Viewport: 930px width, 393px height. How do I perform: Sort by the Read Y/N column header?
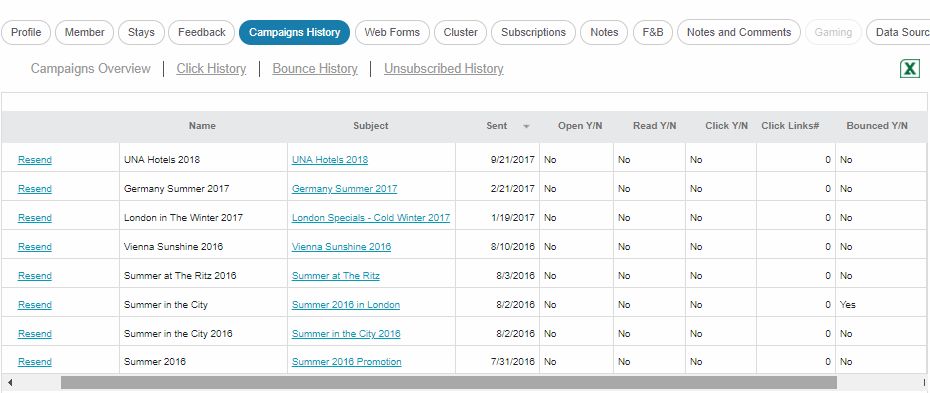click(x=654, y=126)
